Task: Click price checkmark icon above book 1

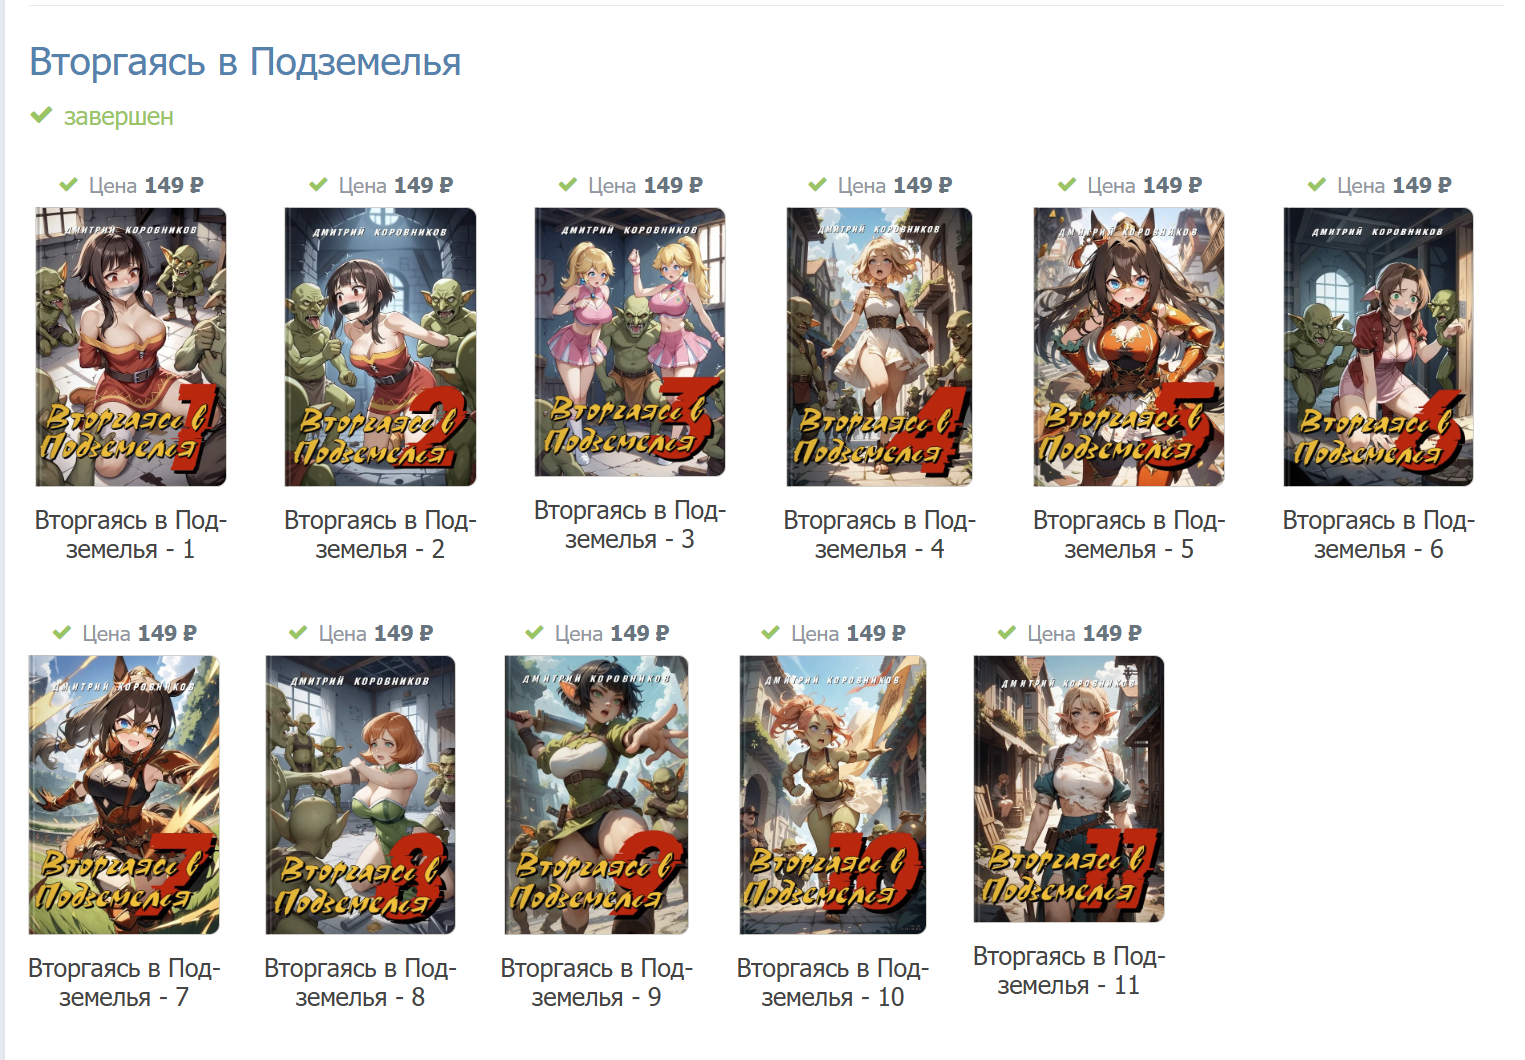Action: point(69,185)
